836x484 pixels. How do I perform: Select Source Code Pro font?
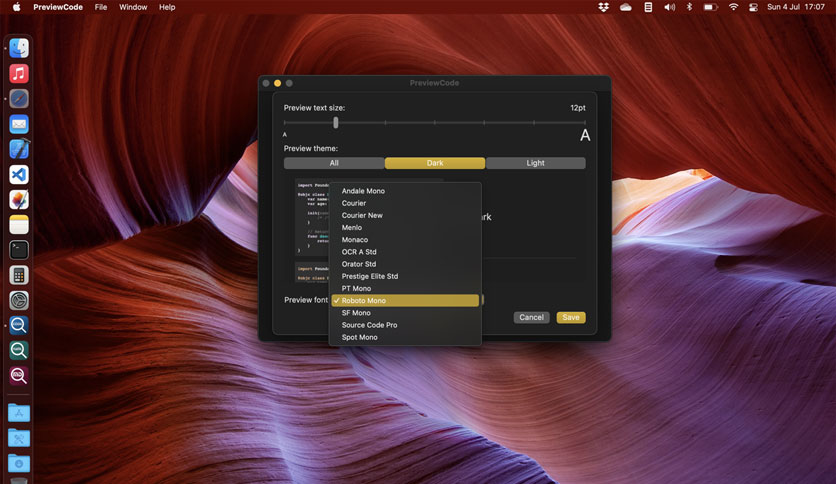pyautogui.click(x=405, y=325)
